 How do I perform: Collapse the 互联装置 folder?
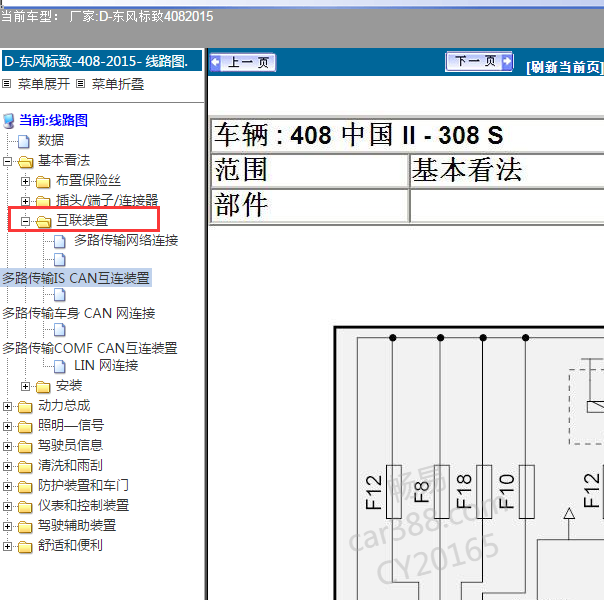(25, 221)
